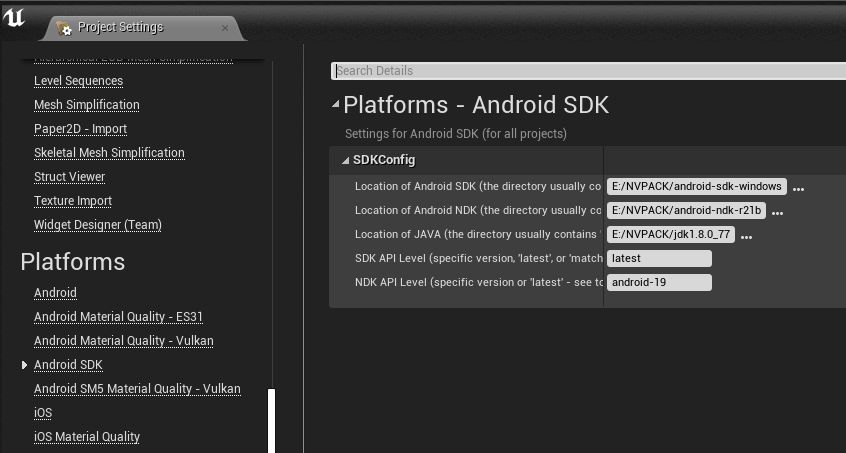Focus the Search Details field
Viewport: 846px width, 453px height.
coord(588,71)
